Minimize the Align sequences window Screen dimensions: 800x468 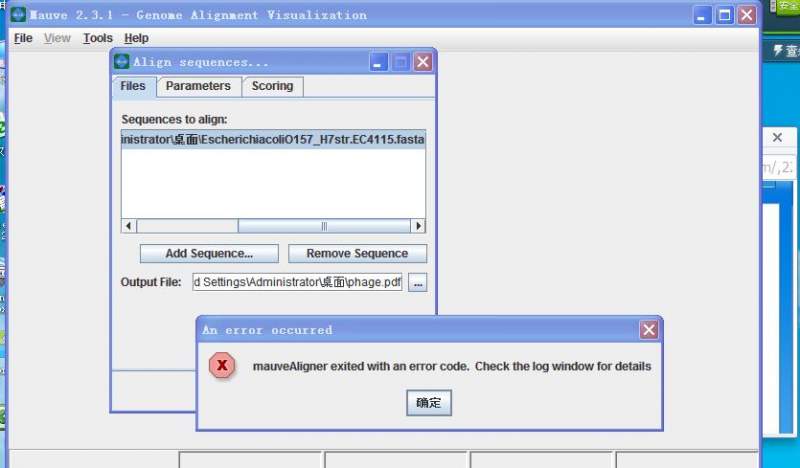pos(379,62)
